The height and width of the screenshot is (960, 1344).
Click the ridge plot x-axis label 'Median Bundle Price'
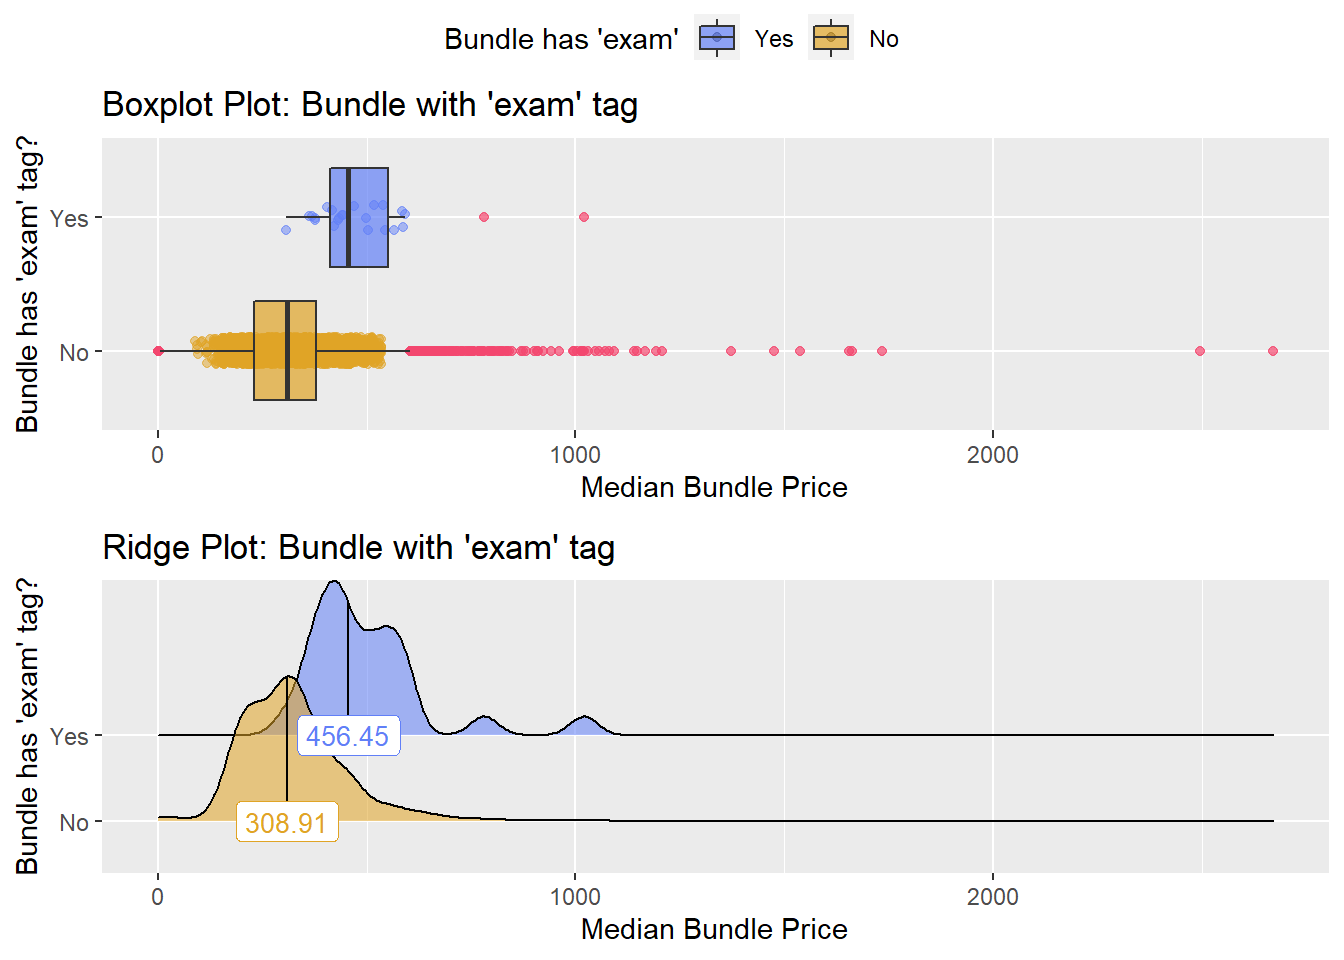click(x=714, y=929)
